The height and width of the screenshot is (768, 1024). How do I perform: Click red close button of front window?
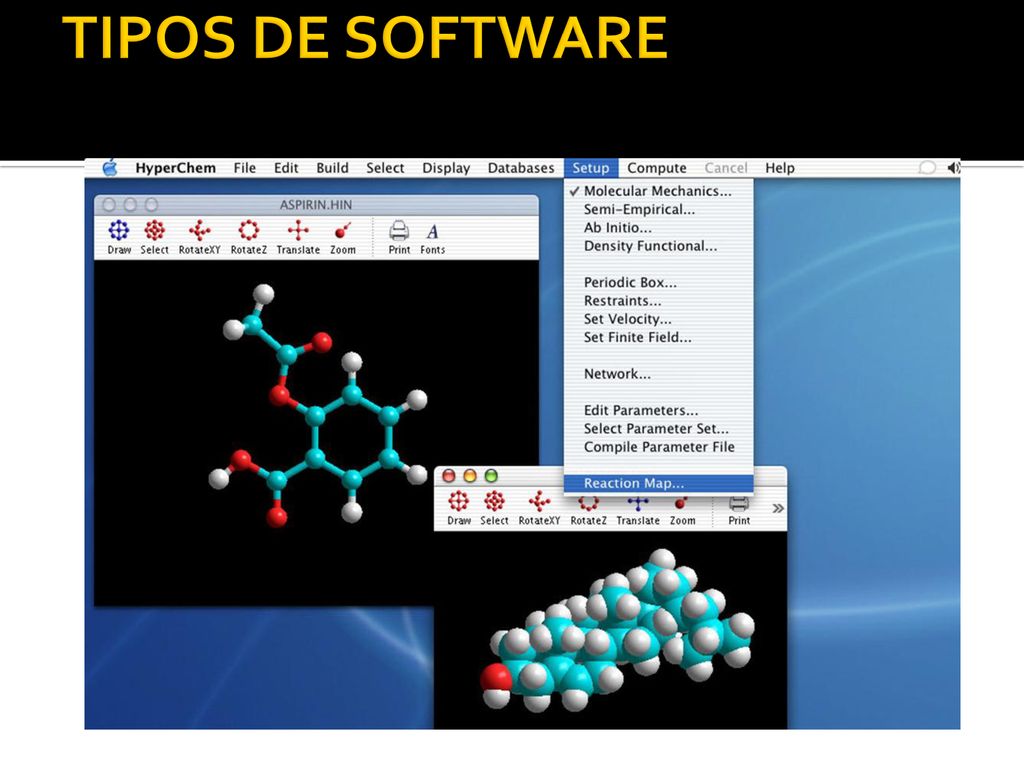(x=449, y=475)
